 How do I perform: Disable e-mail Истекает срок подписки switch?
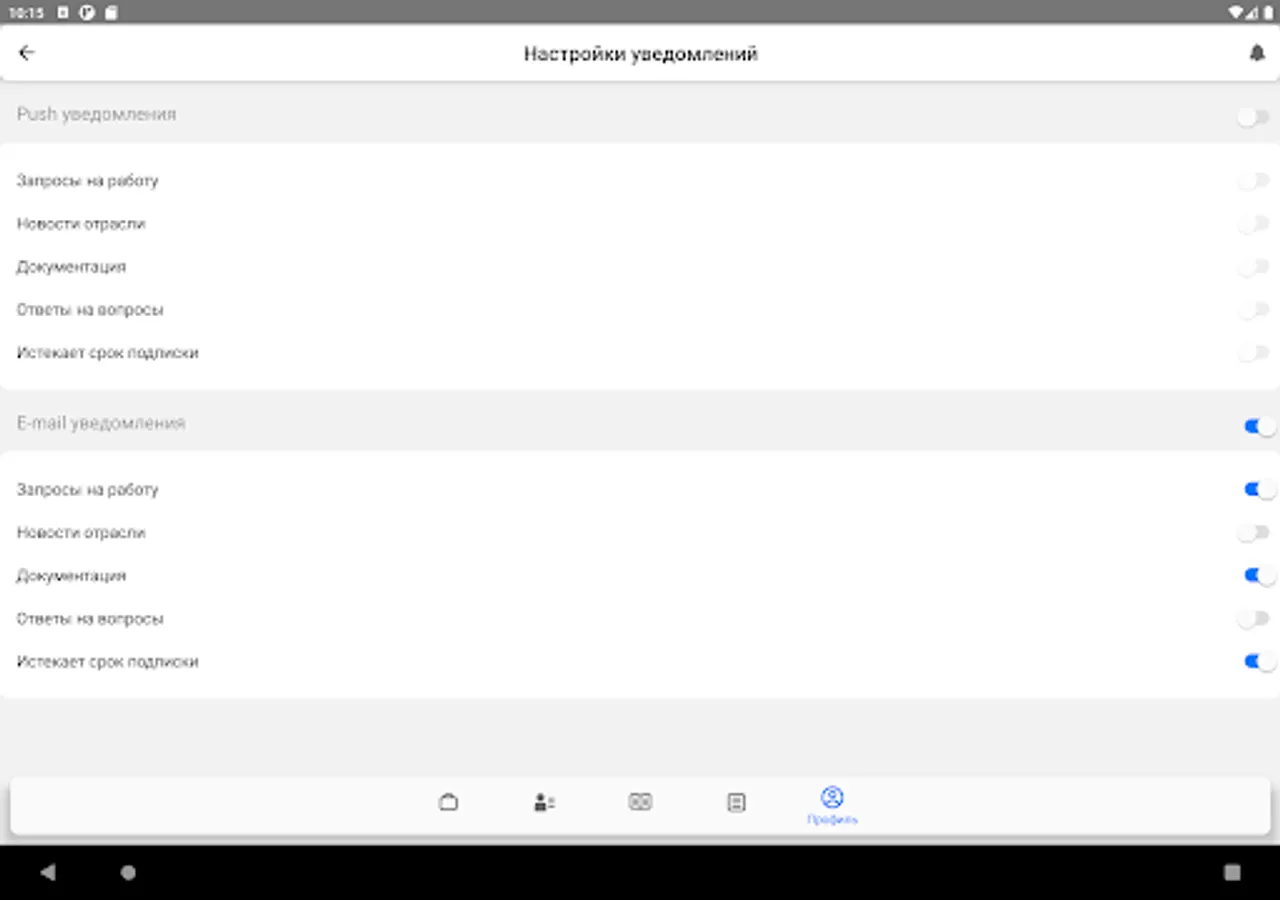tap(1260, 662)
